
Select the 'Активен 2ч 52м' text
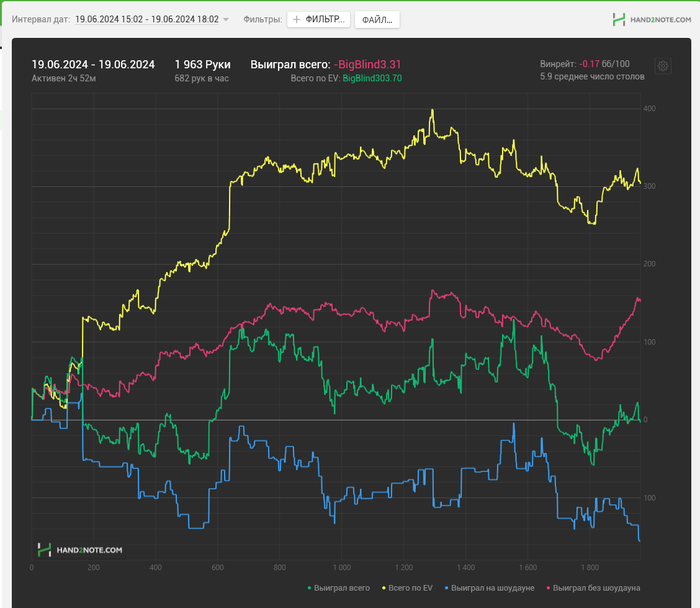[64, 78]
